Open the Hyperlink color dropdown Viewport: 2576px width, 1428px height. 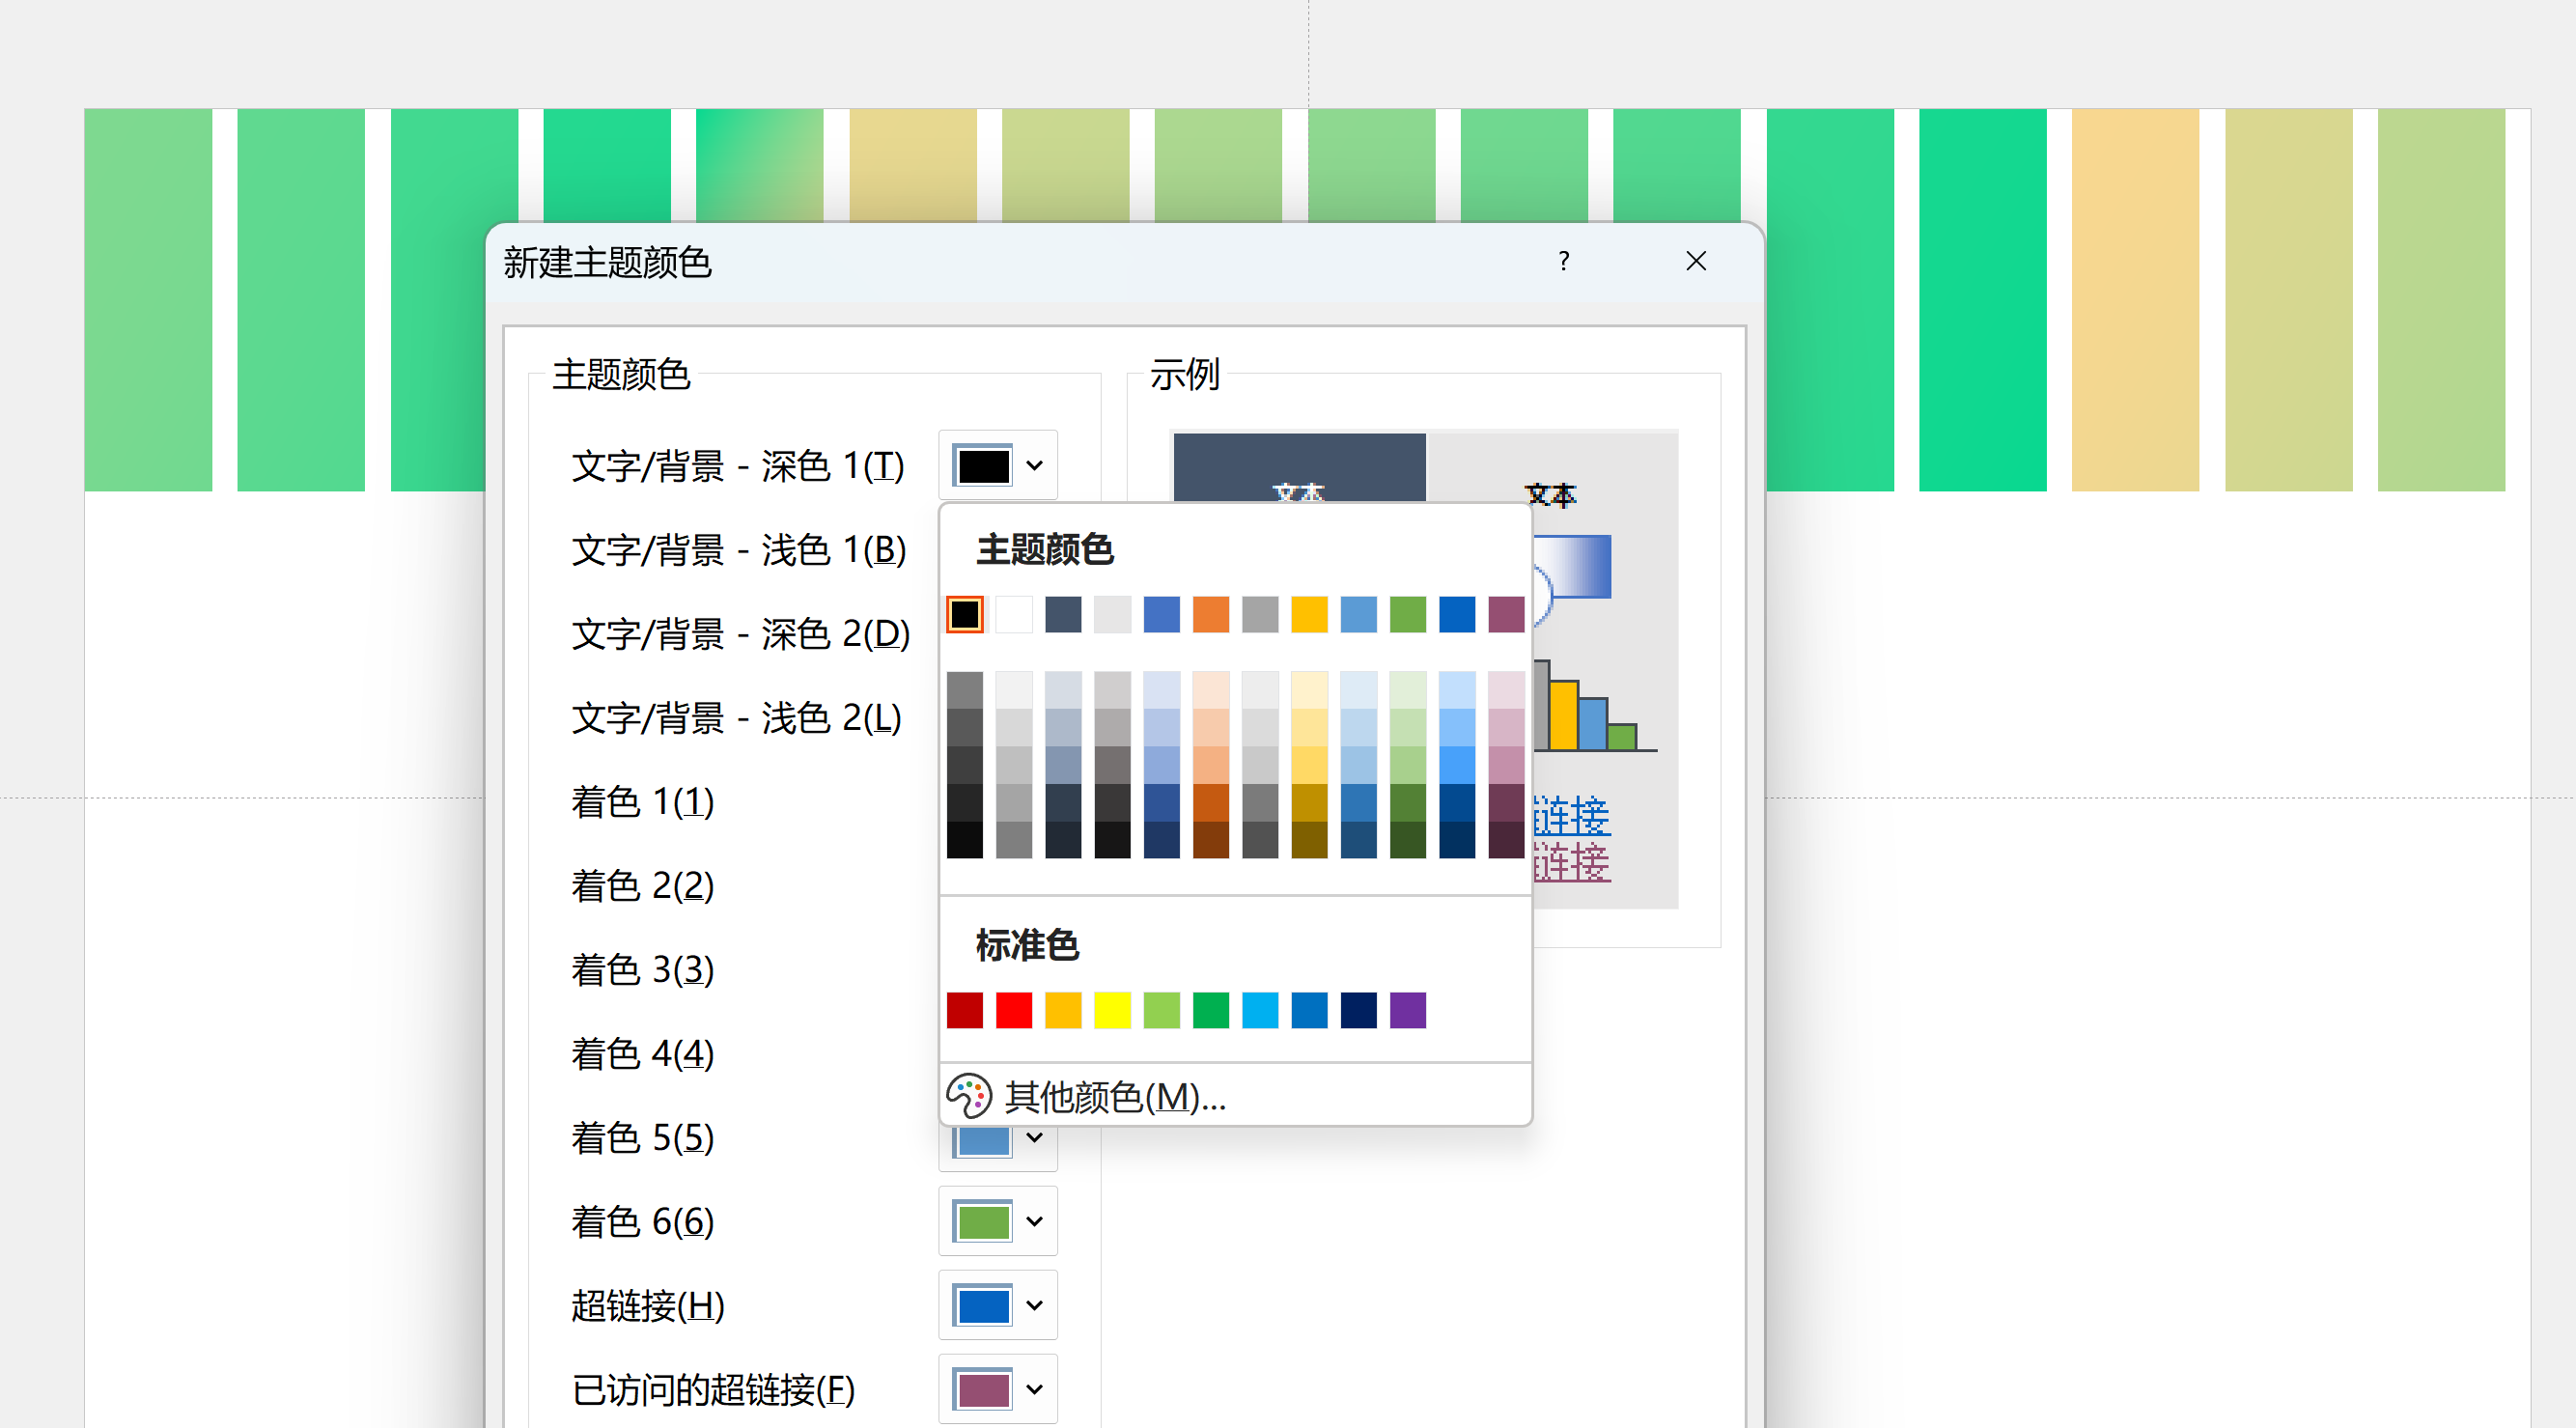pos(997,1305)
